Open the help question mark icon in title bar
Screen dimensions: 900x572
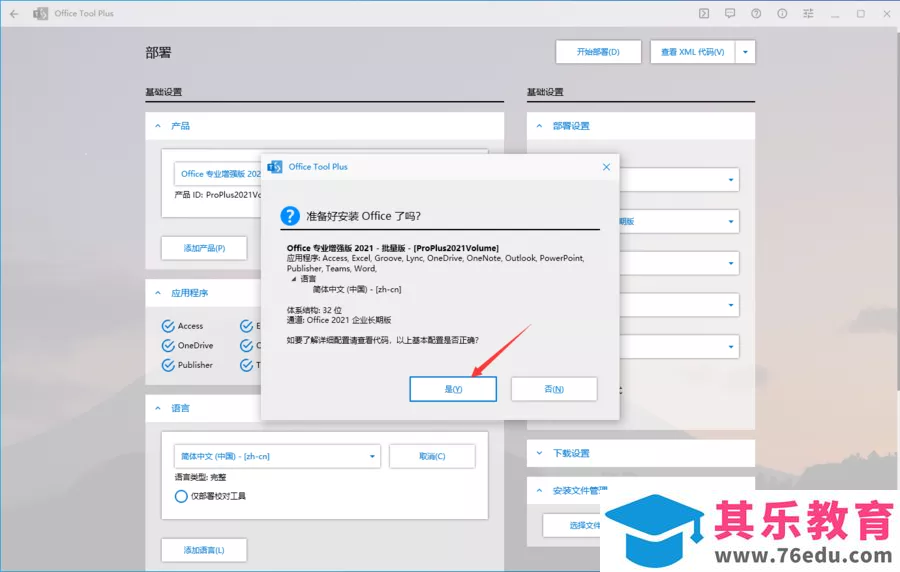click(x=756, y=13)
